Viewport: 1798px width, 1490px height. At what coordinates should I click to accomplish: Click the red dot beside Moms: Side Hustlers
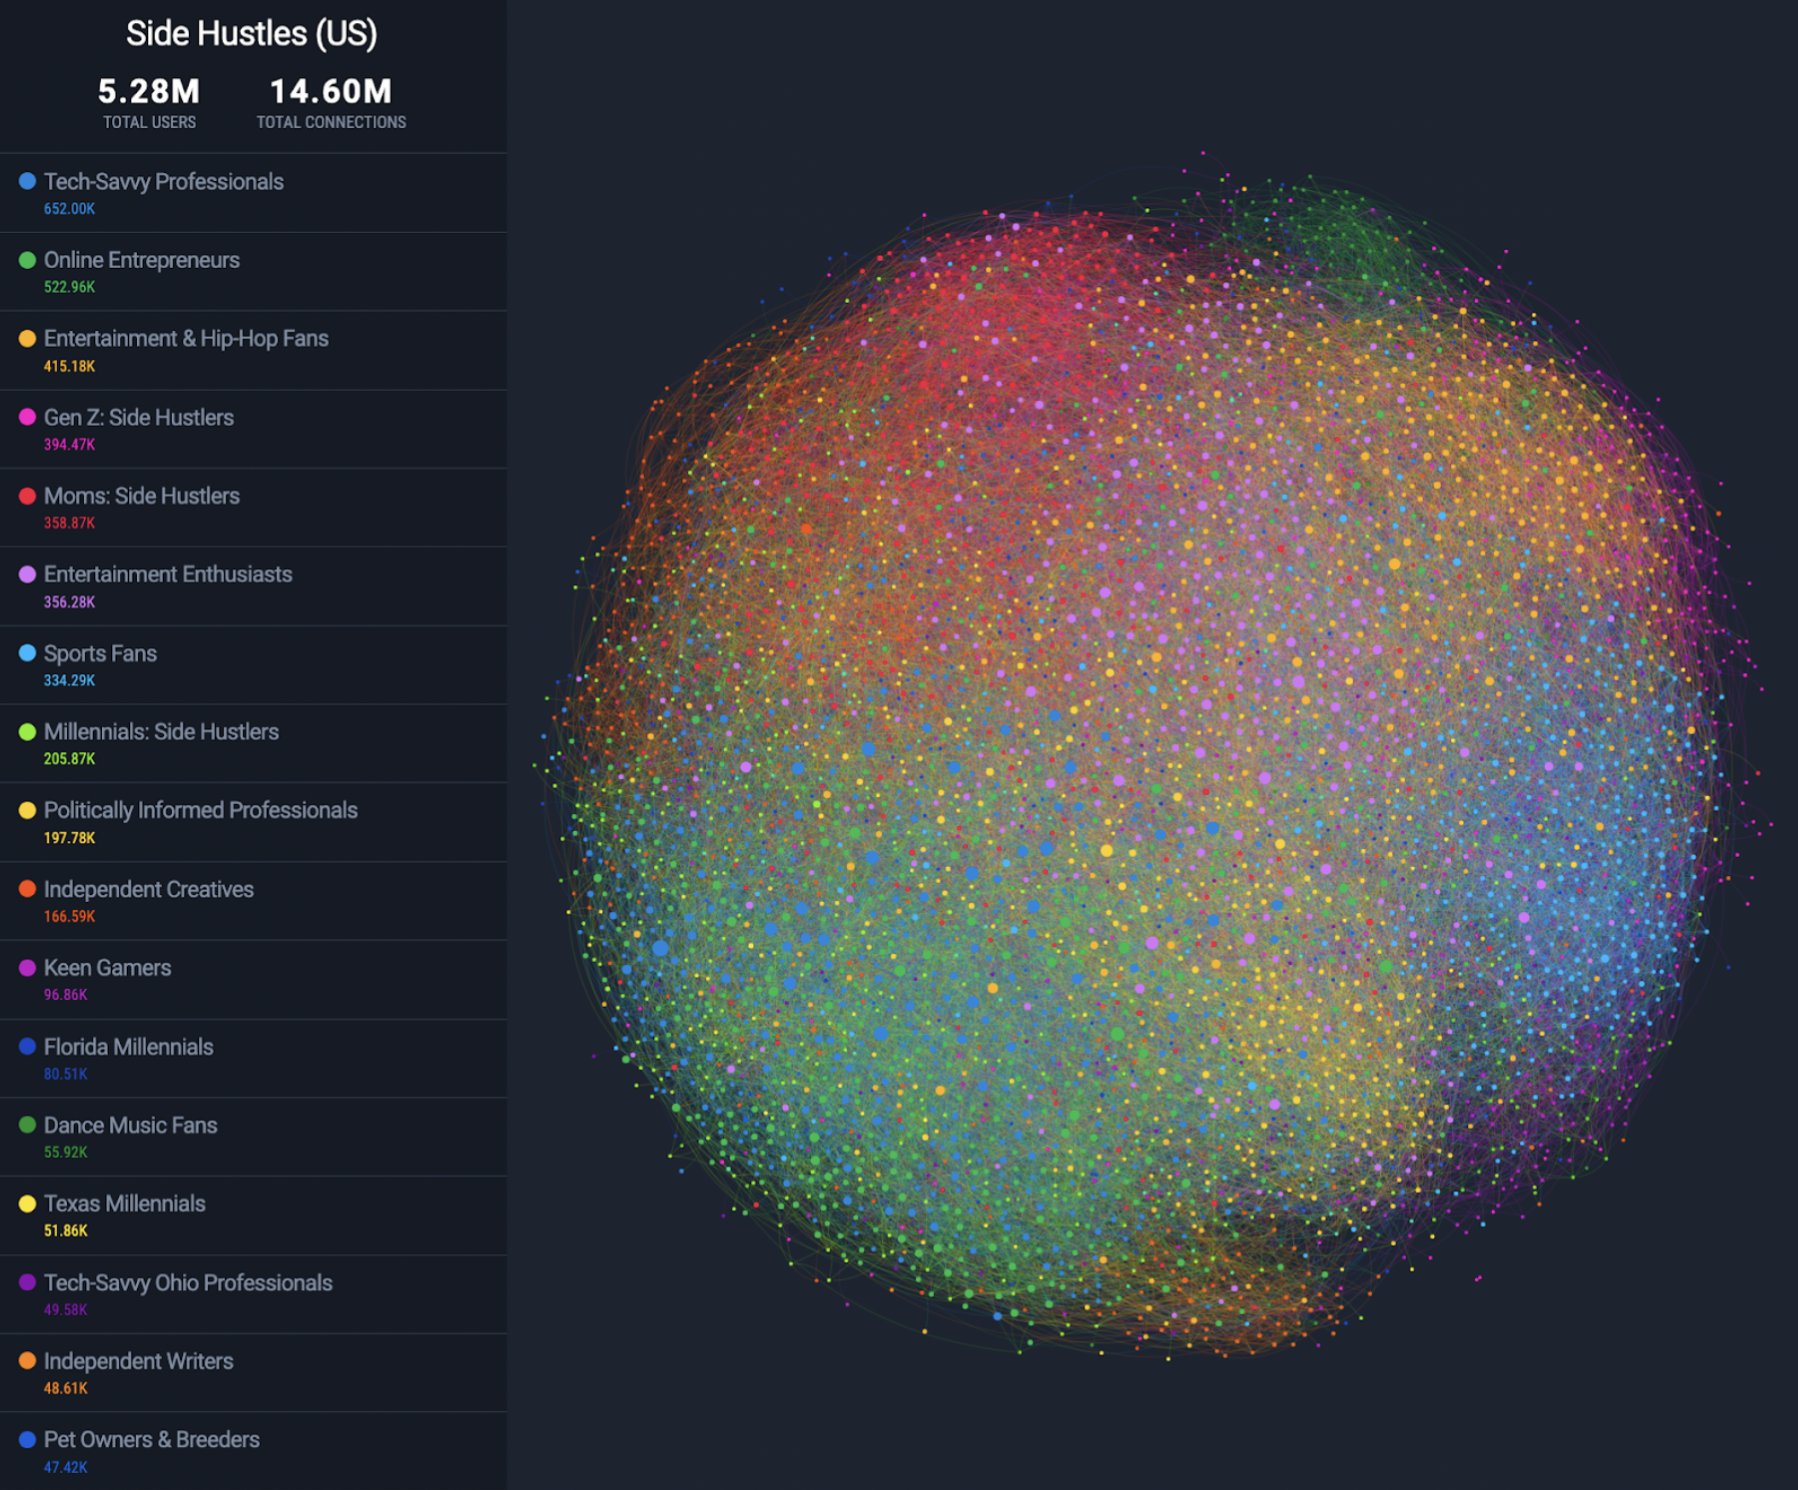click(x=27, y=496)
